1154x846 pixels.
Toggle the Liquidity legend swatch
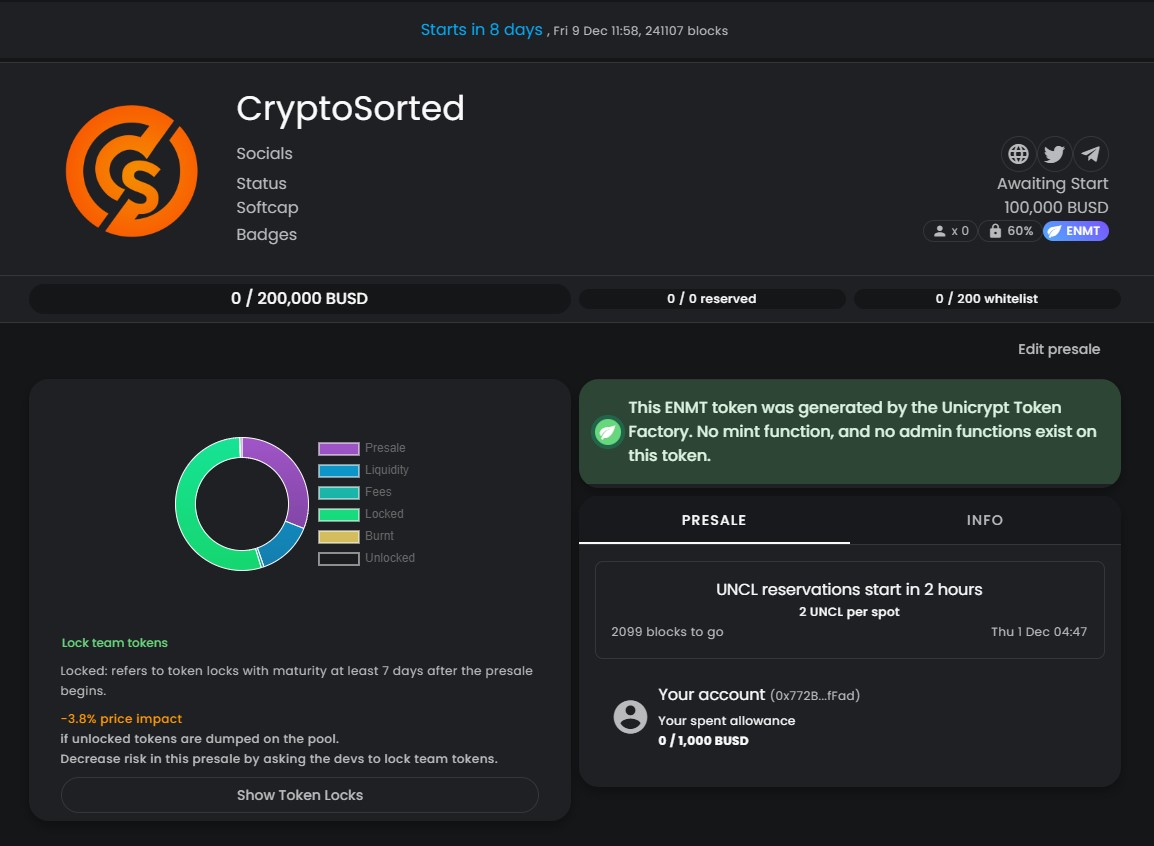click(339, 470)
